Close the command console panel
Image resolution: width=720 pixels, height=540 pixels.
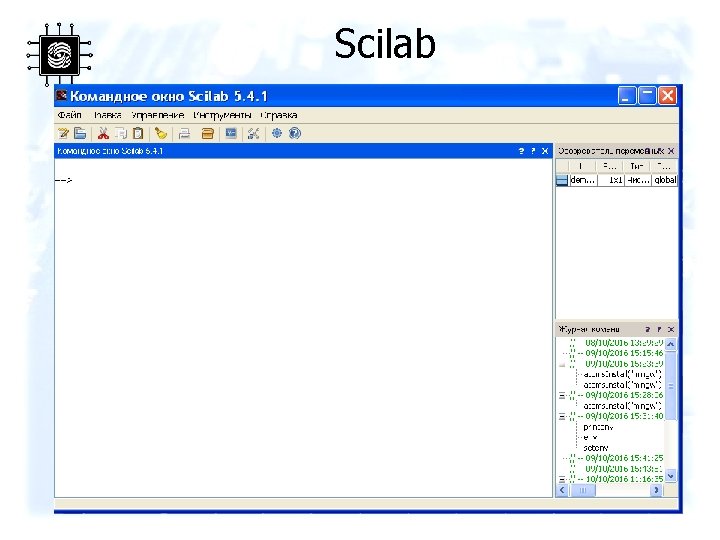[545, 151]
